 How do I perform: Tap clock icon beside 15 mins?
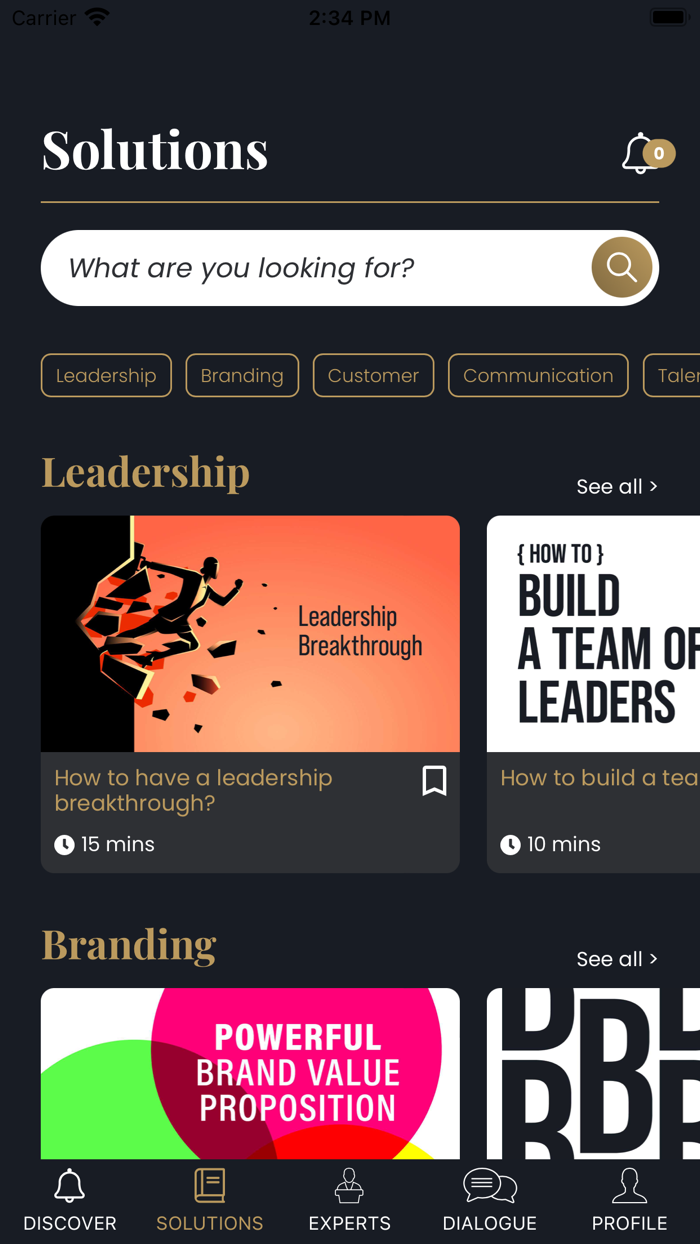(64, 845)
